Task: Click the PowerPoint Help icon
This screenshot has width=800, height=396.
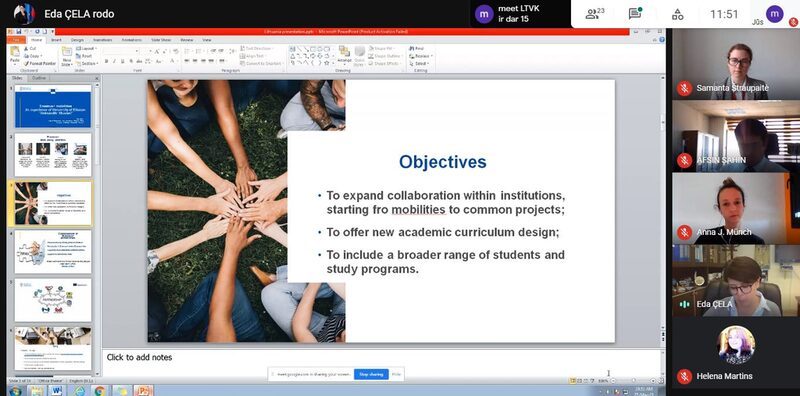Action: click(x=662, y=39)
